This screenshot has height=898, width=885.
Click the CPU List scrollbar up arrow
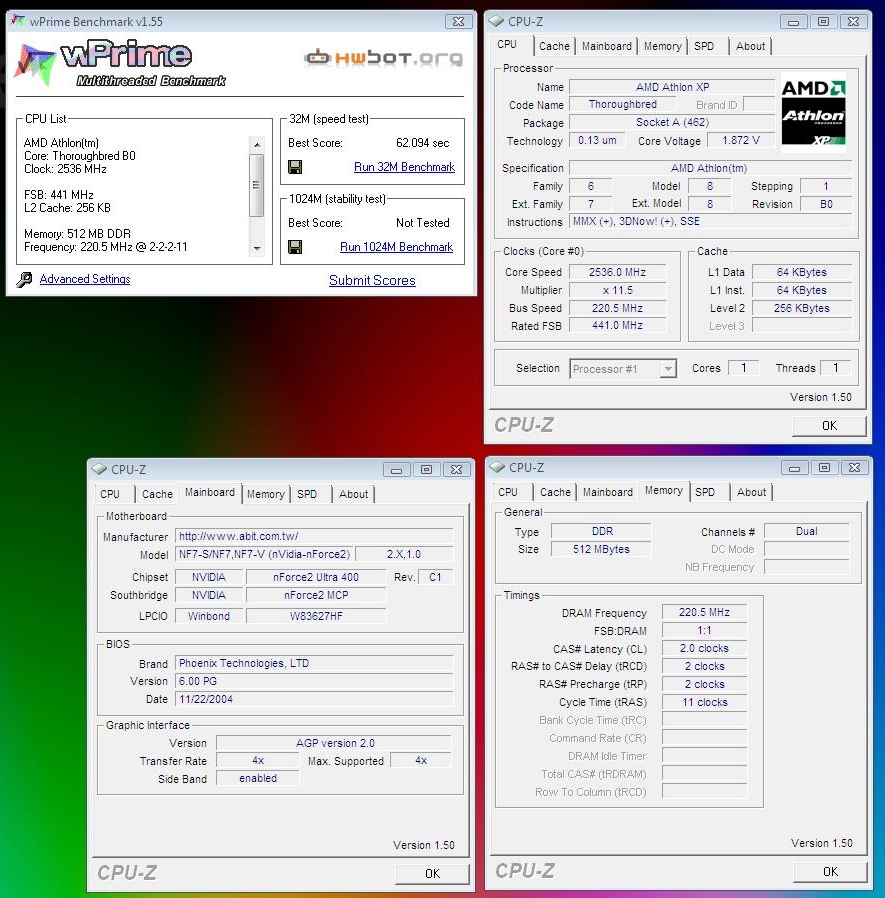point(257,144)
